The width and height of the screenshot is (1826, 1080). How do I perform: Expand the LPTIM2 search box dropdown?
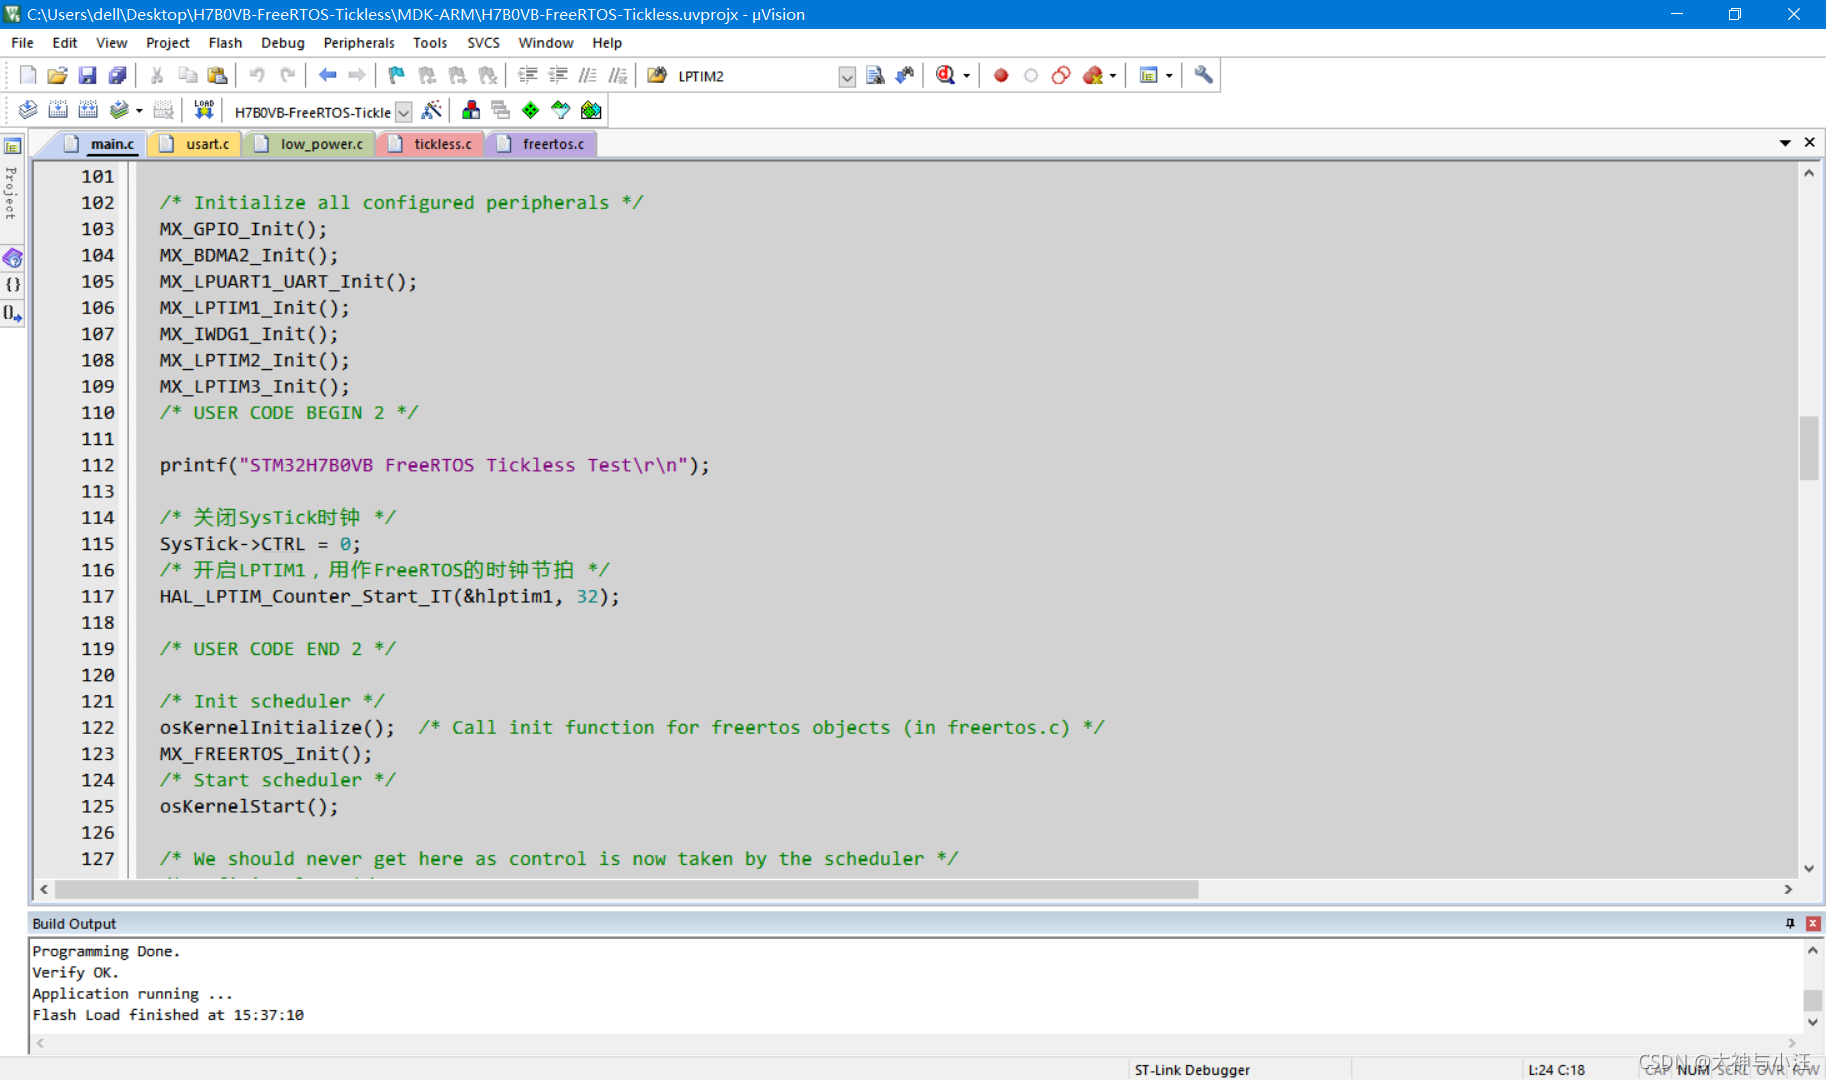click(x=847, y=77)
